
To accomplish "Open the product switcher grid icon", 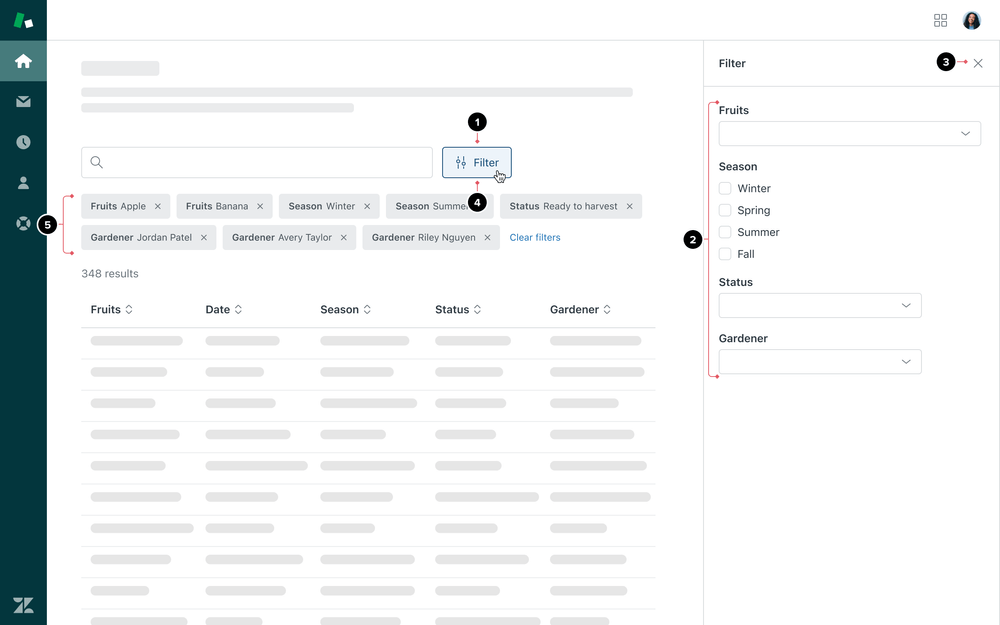I will pyautogui.click(x=940, y=19).
